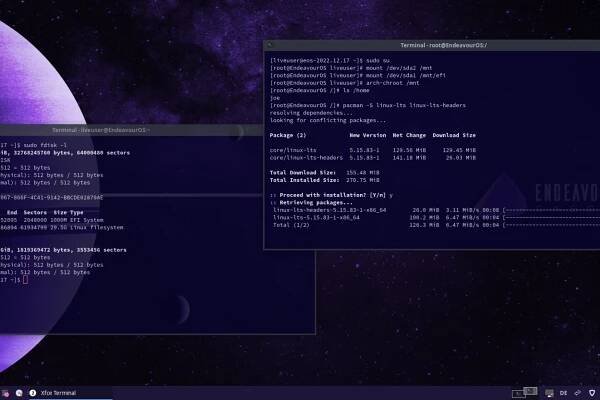The height and width of the screenshot is (400, 600).
Task: Switch workspace using the workspace switcher
Action: 522,392
